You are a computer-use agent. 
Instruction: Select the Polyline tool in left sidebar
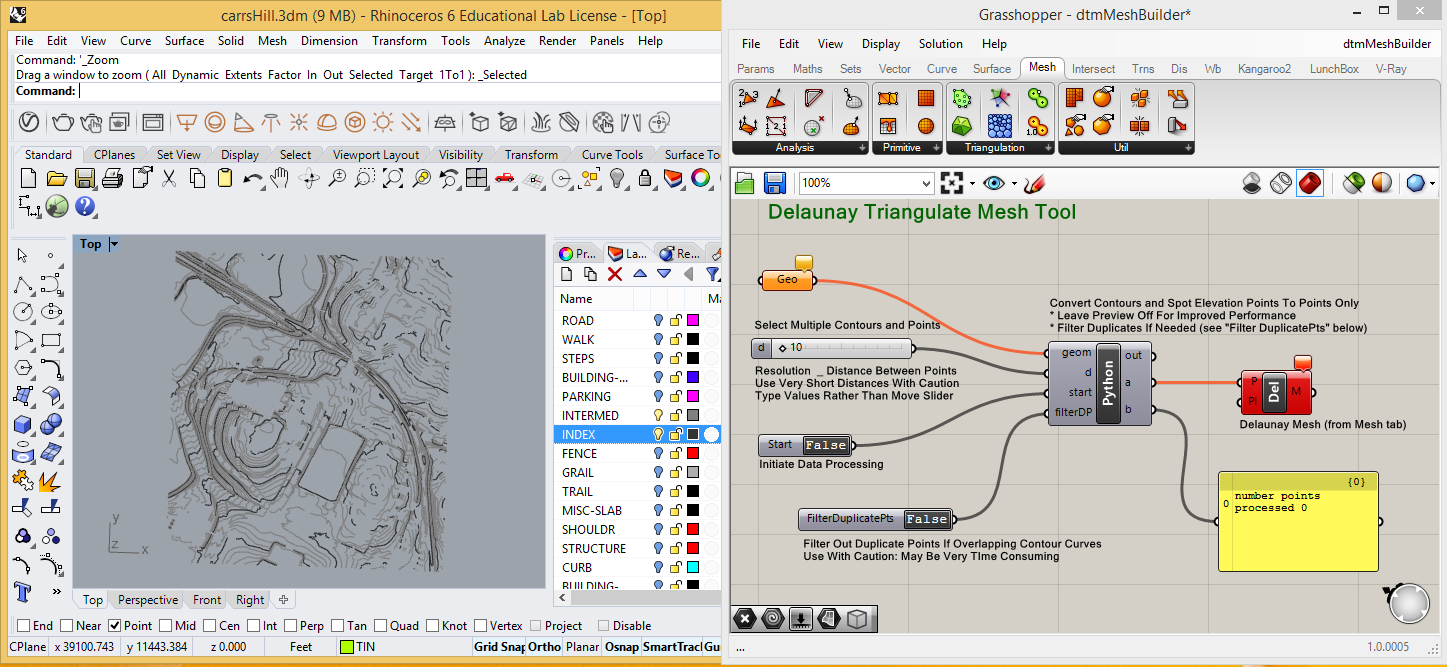[x=24, y=285]
